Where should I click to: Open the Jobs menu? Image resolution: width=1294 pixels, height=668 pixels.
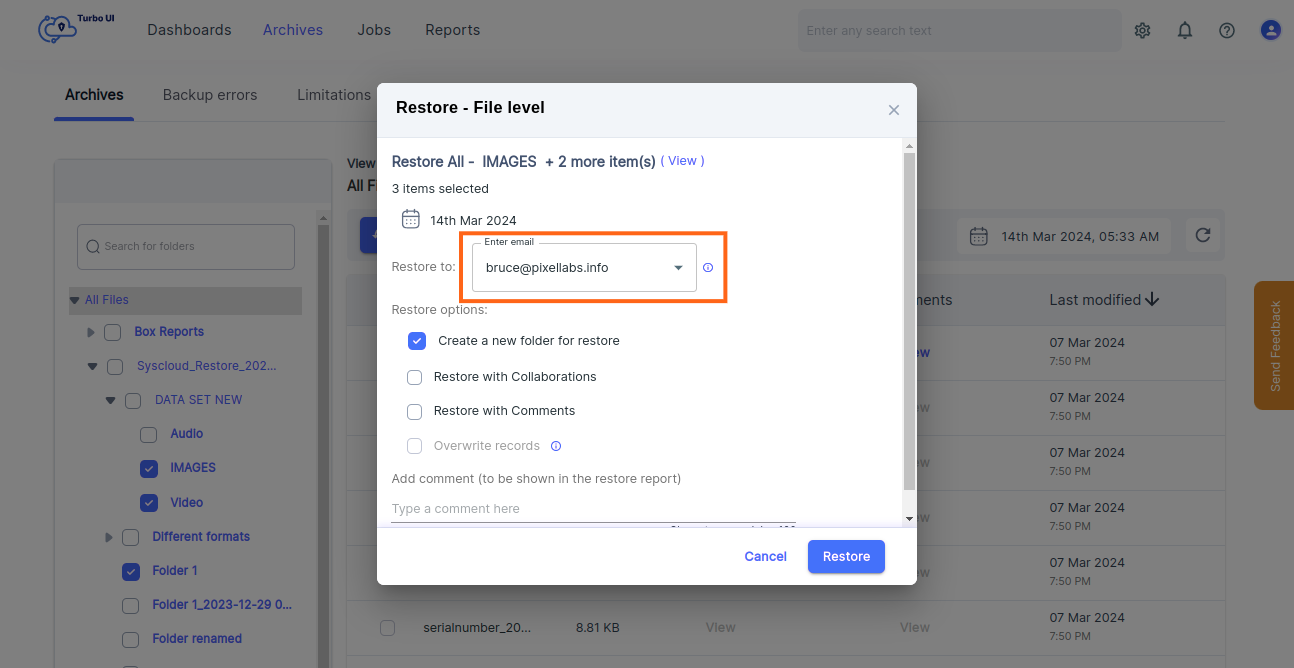point(374,30)
